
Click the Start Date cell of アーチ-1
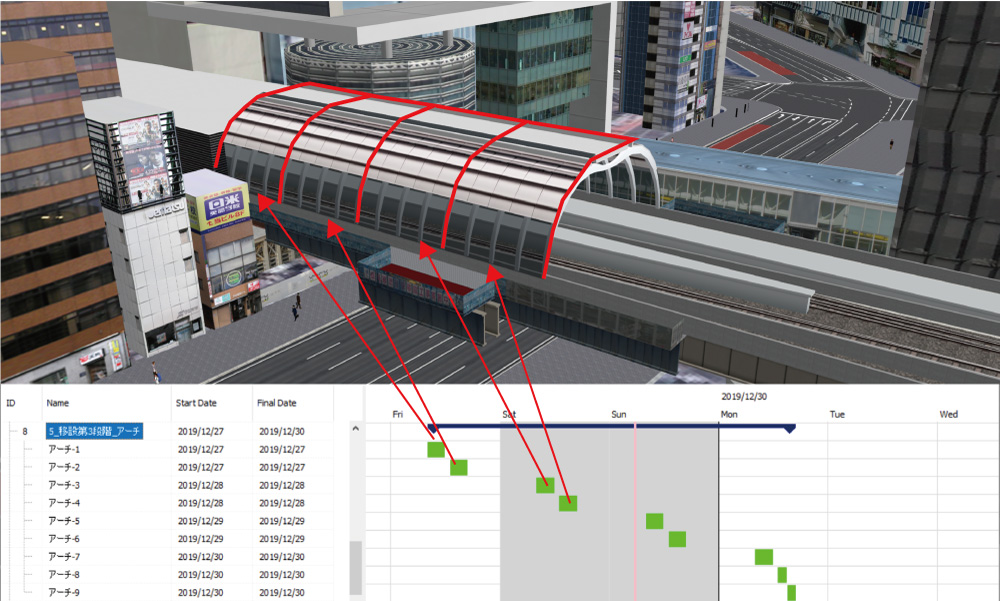click(201, 449)
